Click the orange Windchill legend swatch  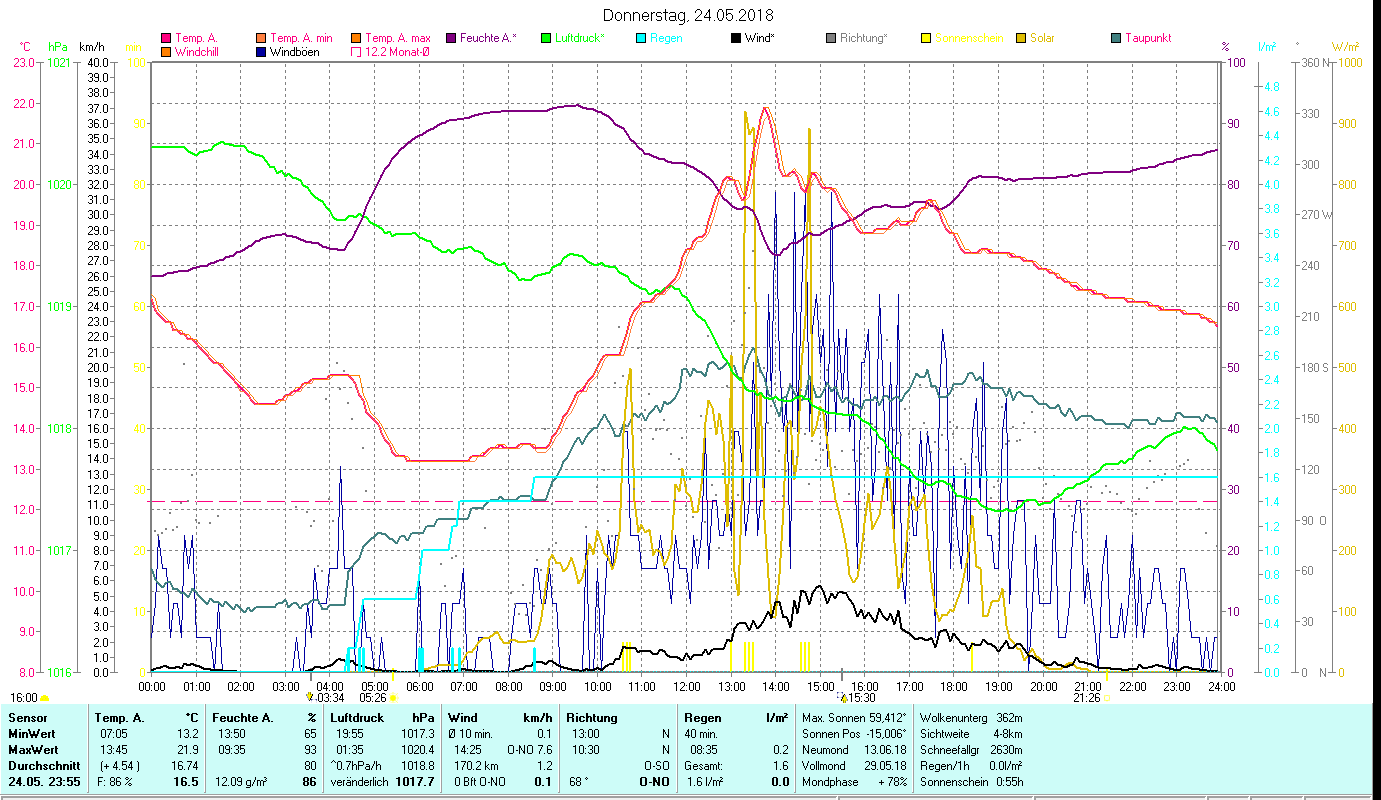tap(167, 51)
